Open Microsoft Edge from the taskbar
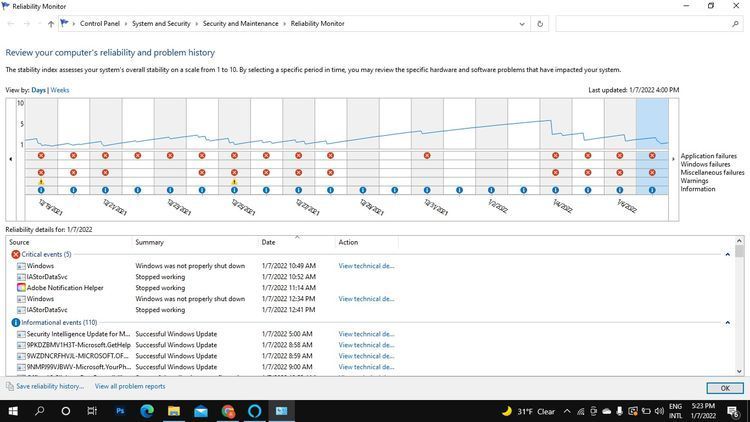 pyautogui.click(x=147, y=411)
